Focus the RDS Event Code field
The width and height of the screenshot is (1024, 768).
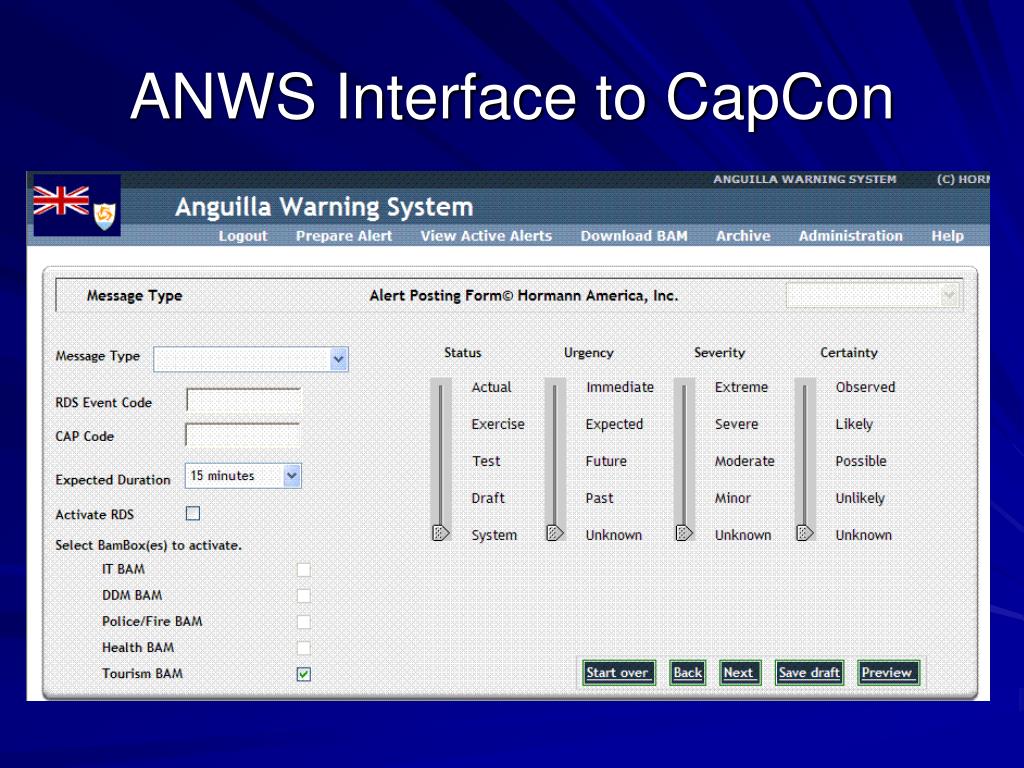click(x=244, y=400)
